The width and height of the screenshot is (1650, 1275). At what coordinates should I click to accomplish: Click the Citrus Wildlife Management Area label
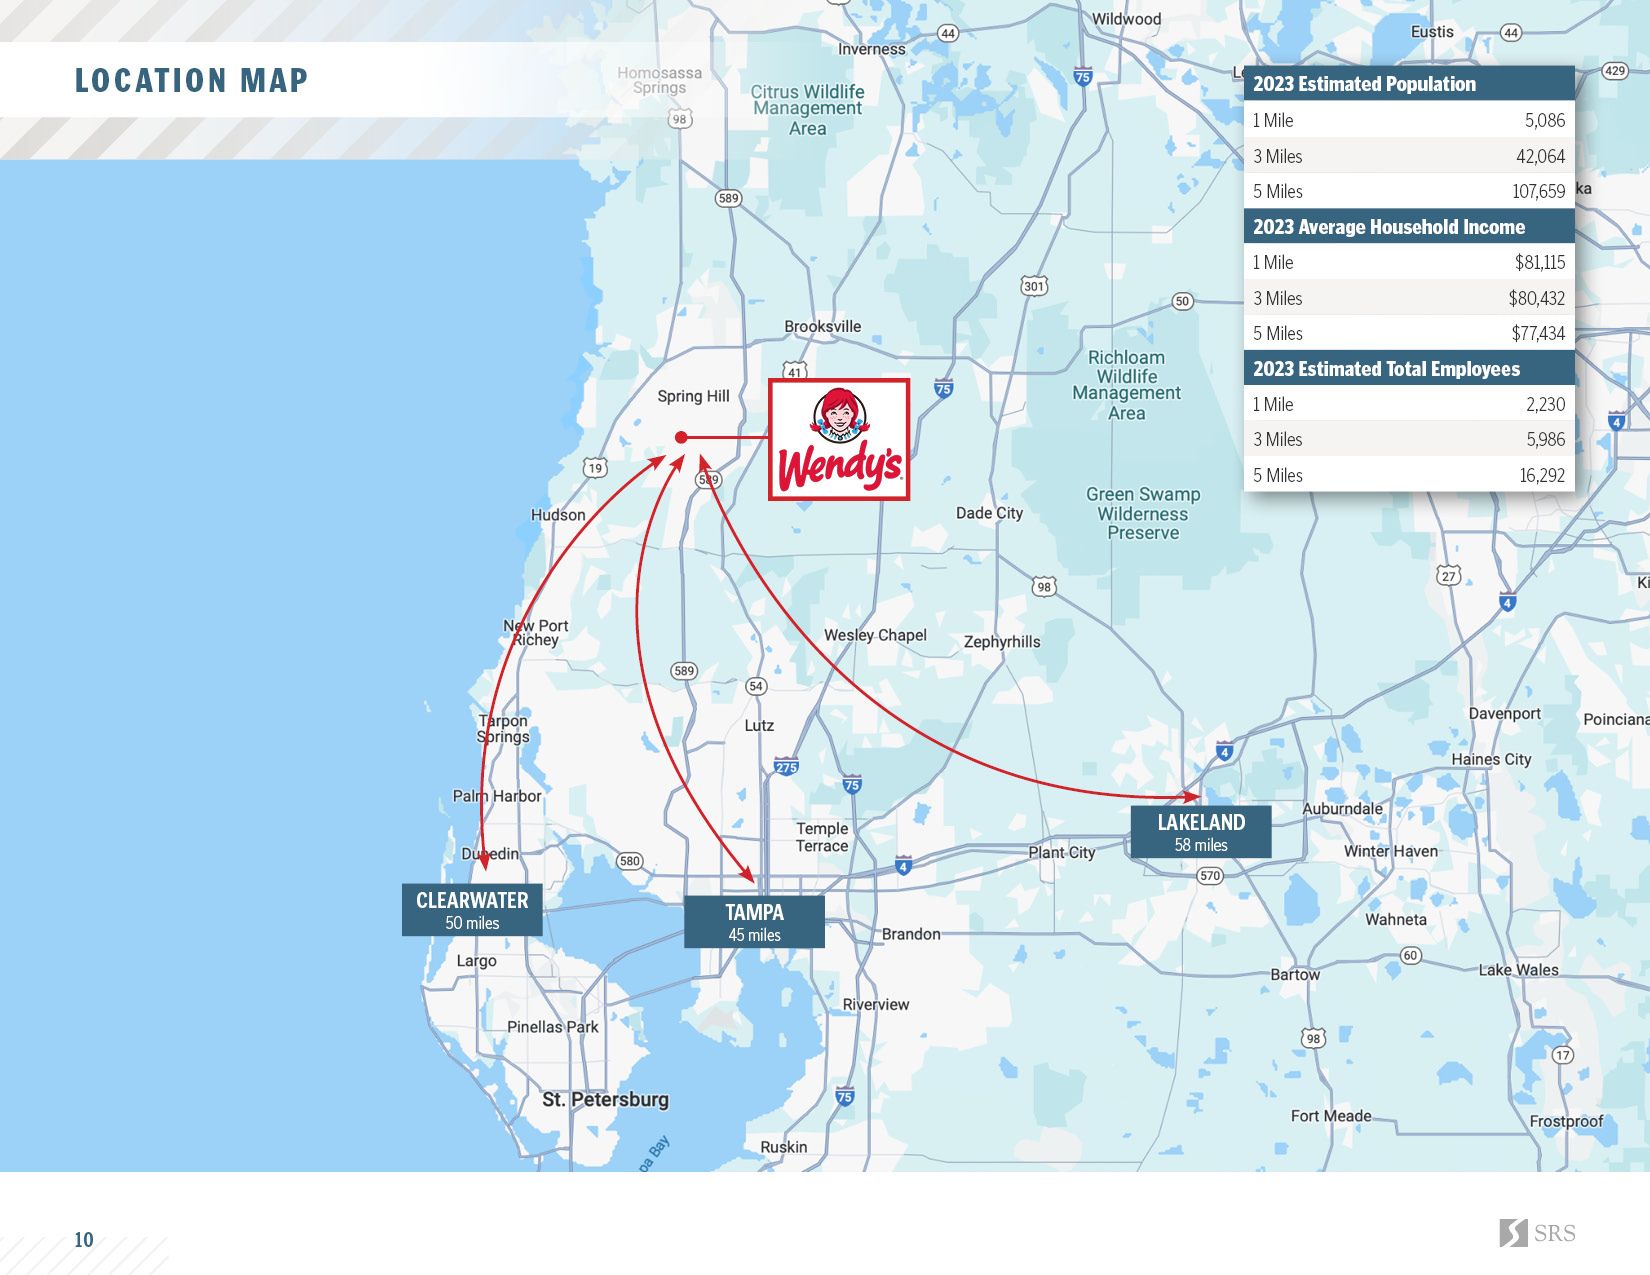click(x=807, y=109)
